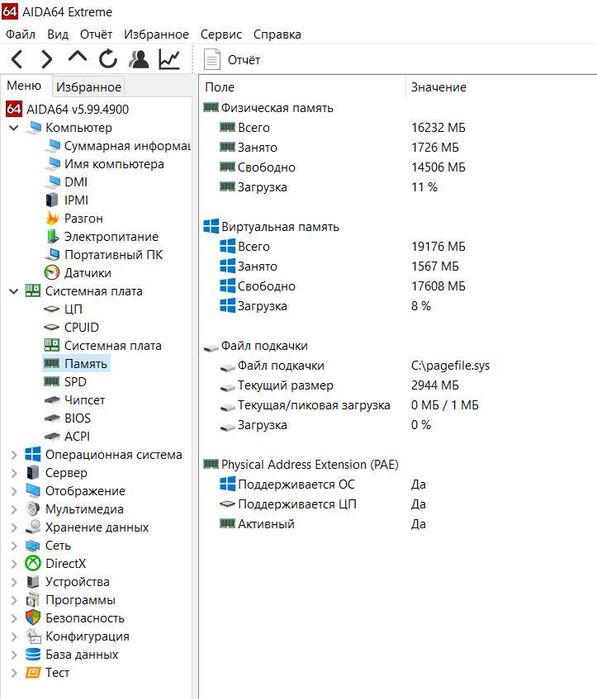Click the Отображение monitor icon
Screen dimensions: 597x699
point(33,491)
